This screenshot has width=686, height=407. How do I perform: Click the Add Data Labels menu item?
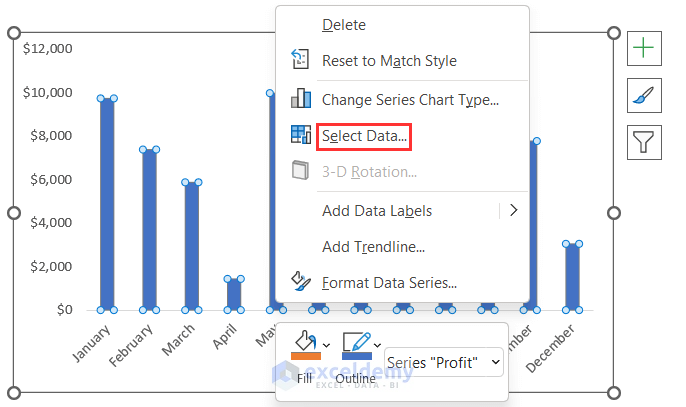pyautogui.click(x=377, y=211)
